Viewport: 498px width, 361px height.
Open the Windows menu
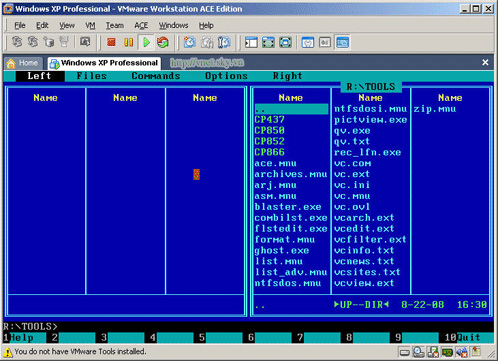click(173, 25)
